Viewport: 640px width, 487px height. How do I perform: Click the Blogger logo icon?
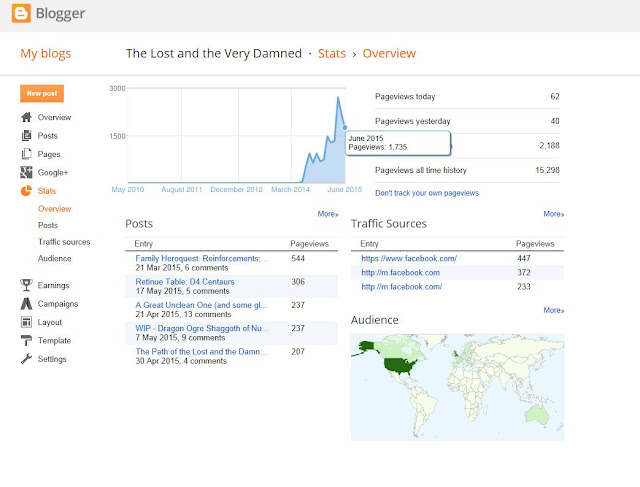click(x=21, y=13)
